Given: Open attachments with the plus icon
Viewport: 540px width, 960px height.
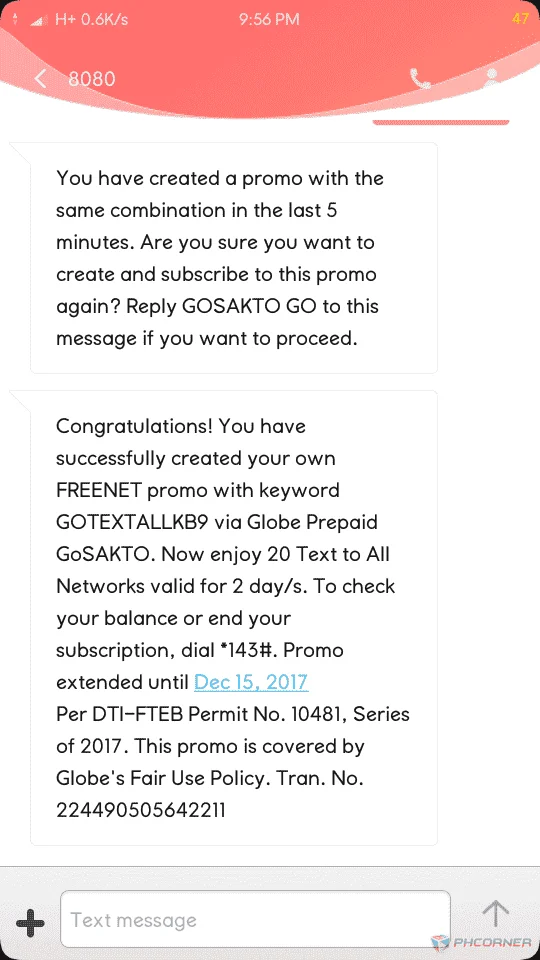Looking at the screenshot, I should click(x=29, y=920).
